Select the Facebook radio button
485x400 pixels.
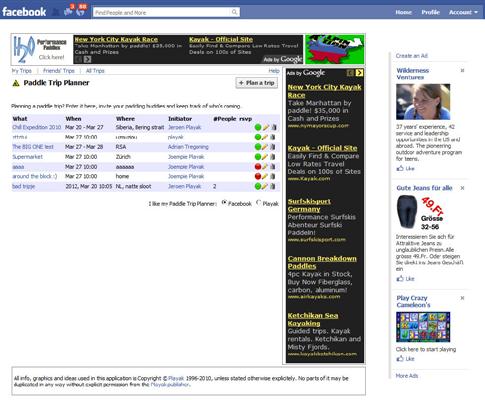click(224, 202)
